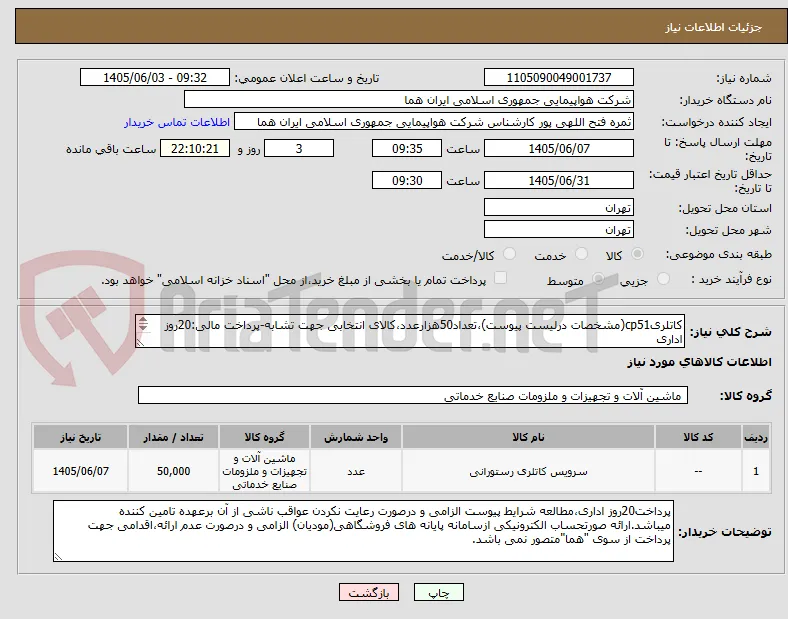The image size is (788, 619).
Task: Click the بازگشت back button
Action: pyautogui.click(x=369, y=592)
